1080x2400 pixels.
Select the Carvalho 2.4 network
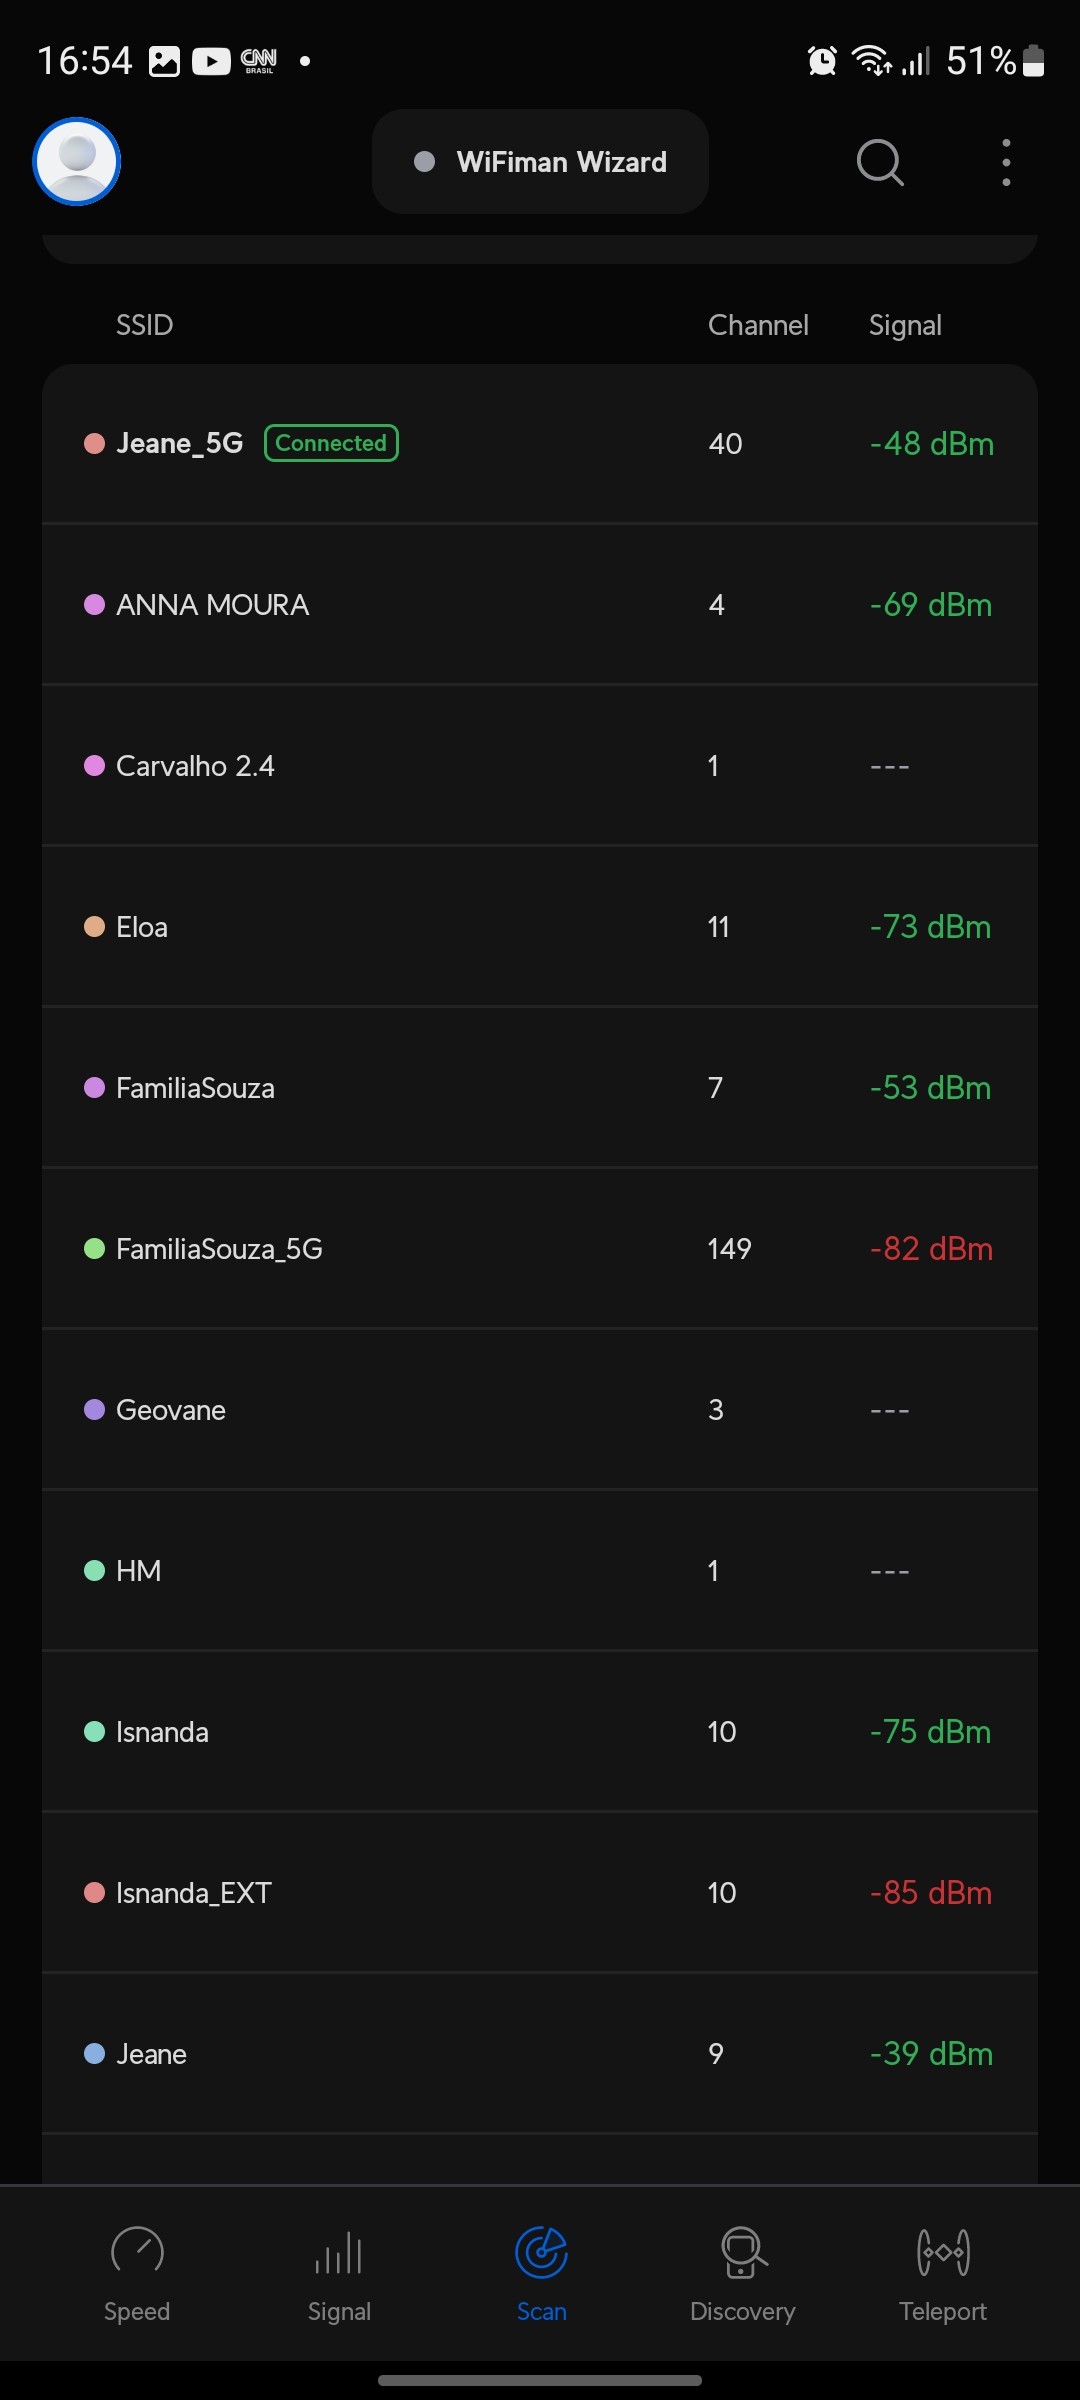(540, 766)
